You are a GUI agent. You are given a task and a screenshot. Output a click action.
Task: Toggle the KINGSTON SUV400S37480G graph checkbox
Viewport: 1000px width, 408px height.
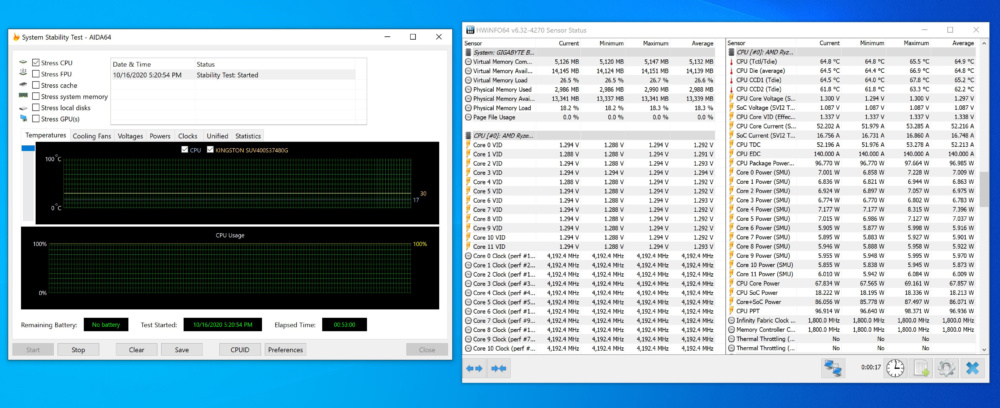210,150
